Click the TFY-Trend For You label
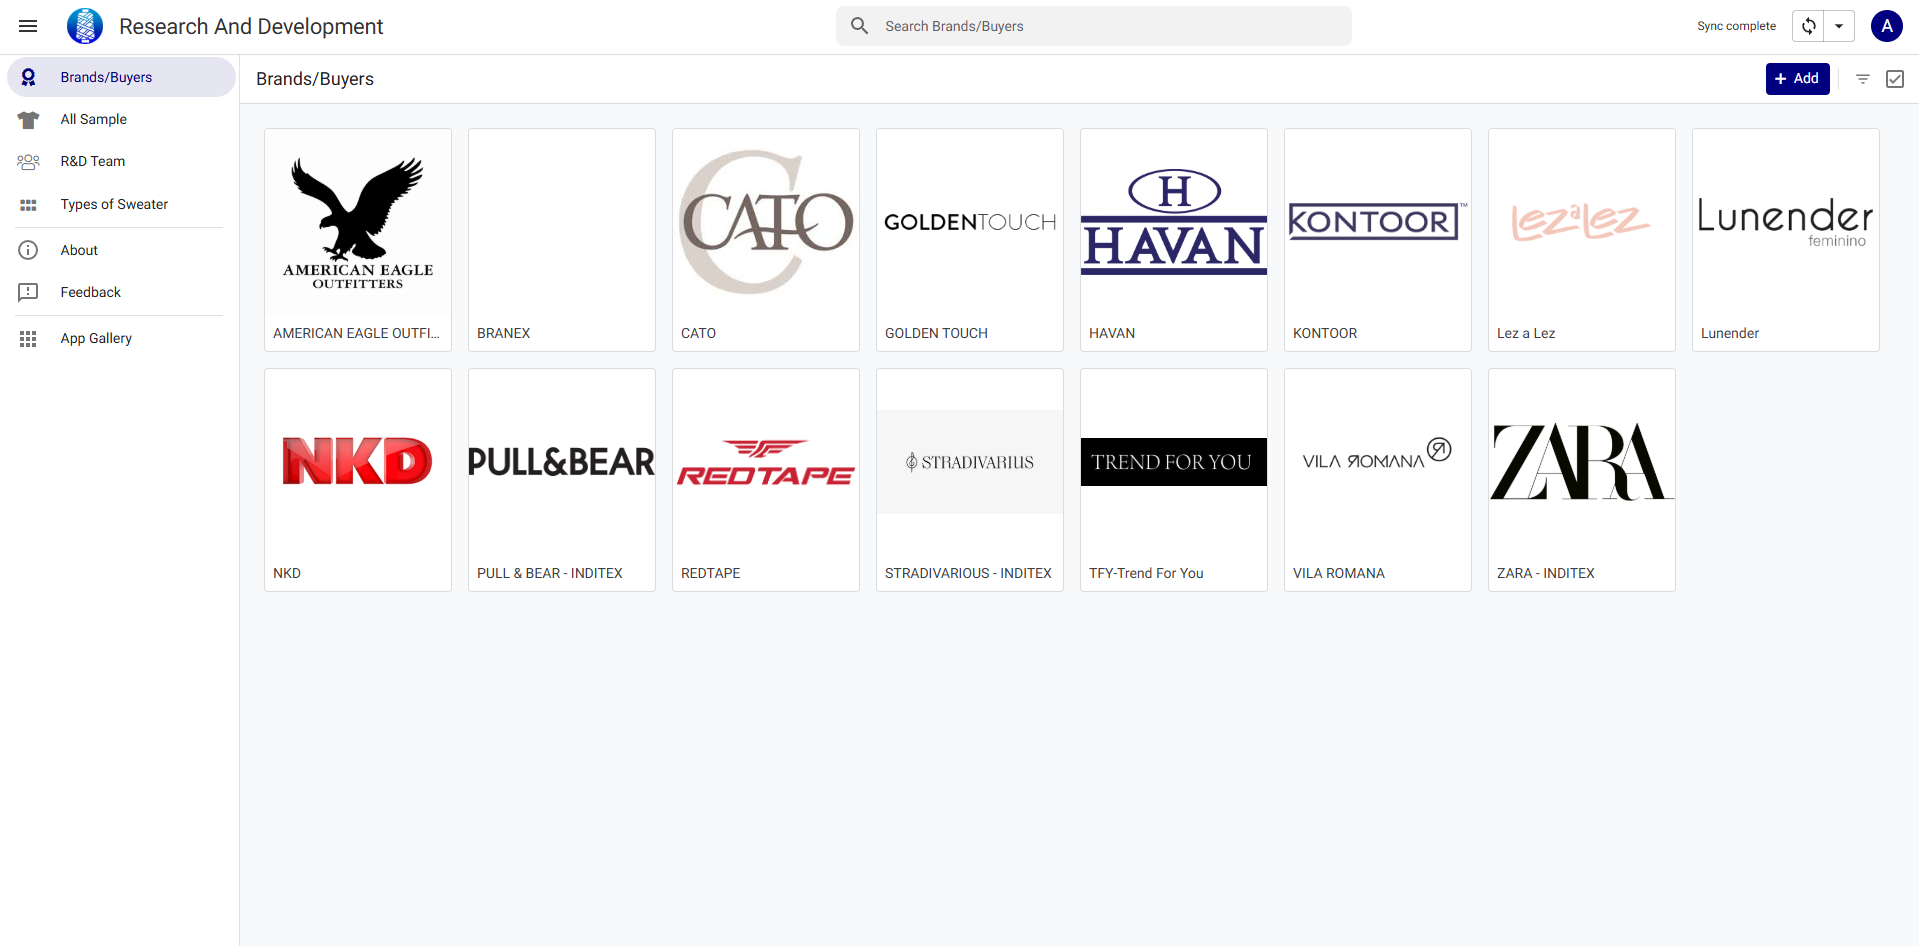The image size is (1919, 946). point(1146,573)
